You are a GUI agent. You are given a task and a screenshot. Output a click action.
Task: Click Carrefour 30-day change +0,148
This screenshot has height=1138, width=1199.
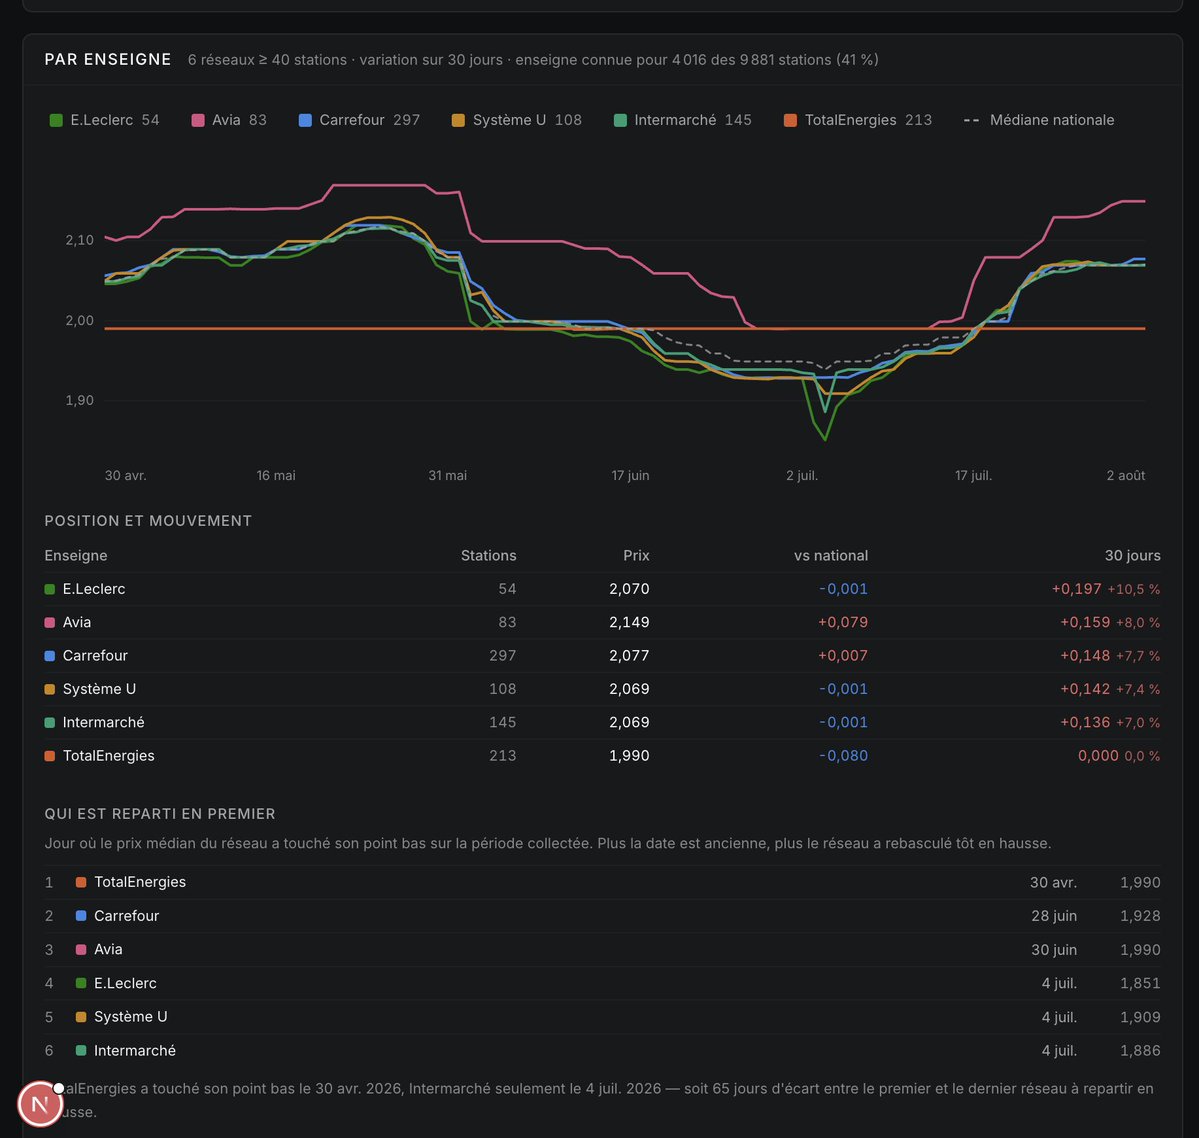point(1085,655)
